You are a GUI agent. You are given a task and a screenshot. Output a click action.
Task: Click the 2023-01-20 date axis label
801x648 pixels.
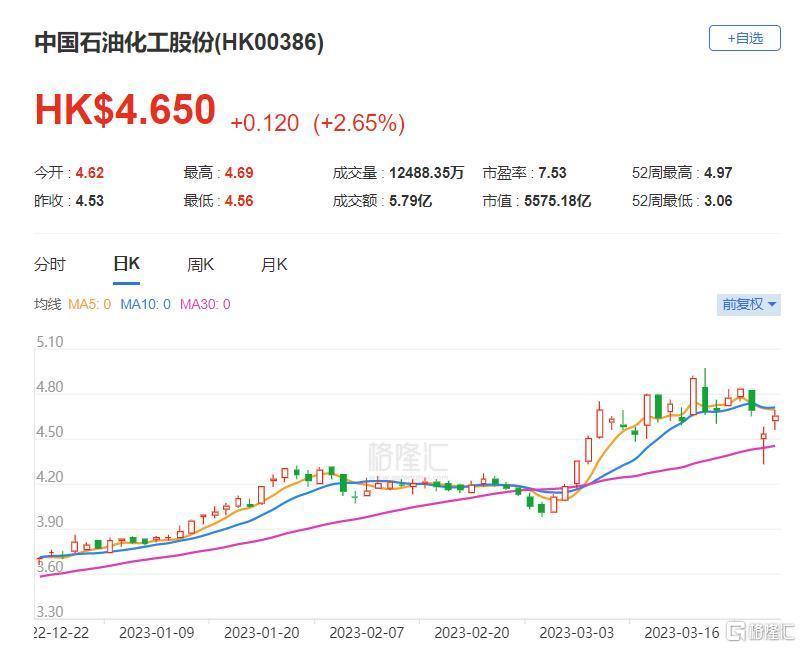[262, 633]
